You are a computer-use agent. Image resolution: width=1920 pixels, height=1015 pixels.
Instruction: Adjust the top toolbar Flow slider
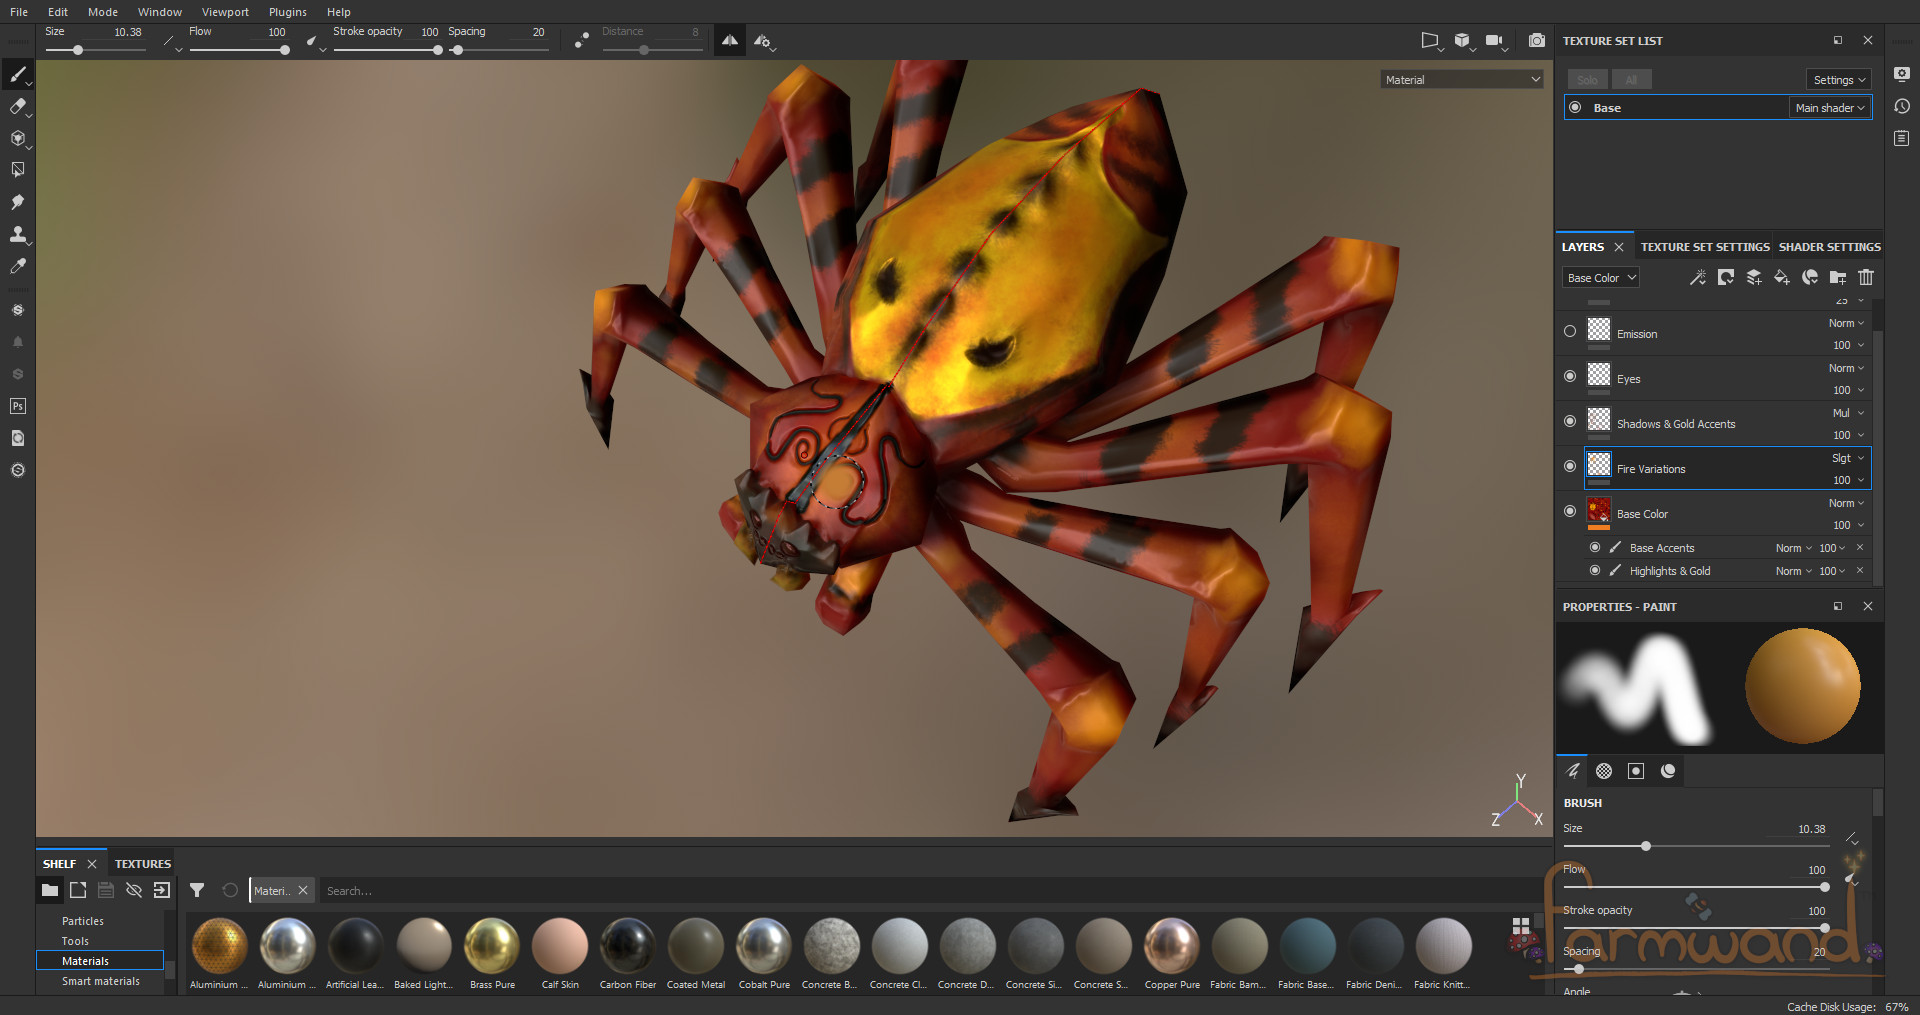[x=238, y=50]
